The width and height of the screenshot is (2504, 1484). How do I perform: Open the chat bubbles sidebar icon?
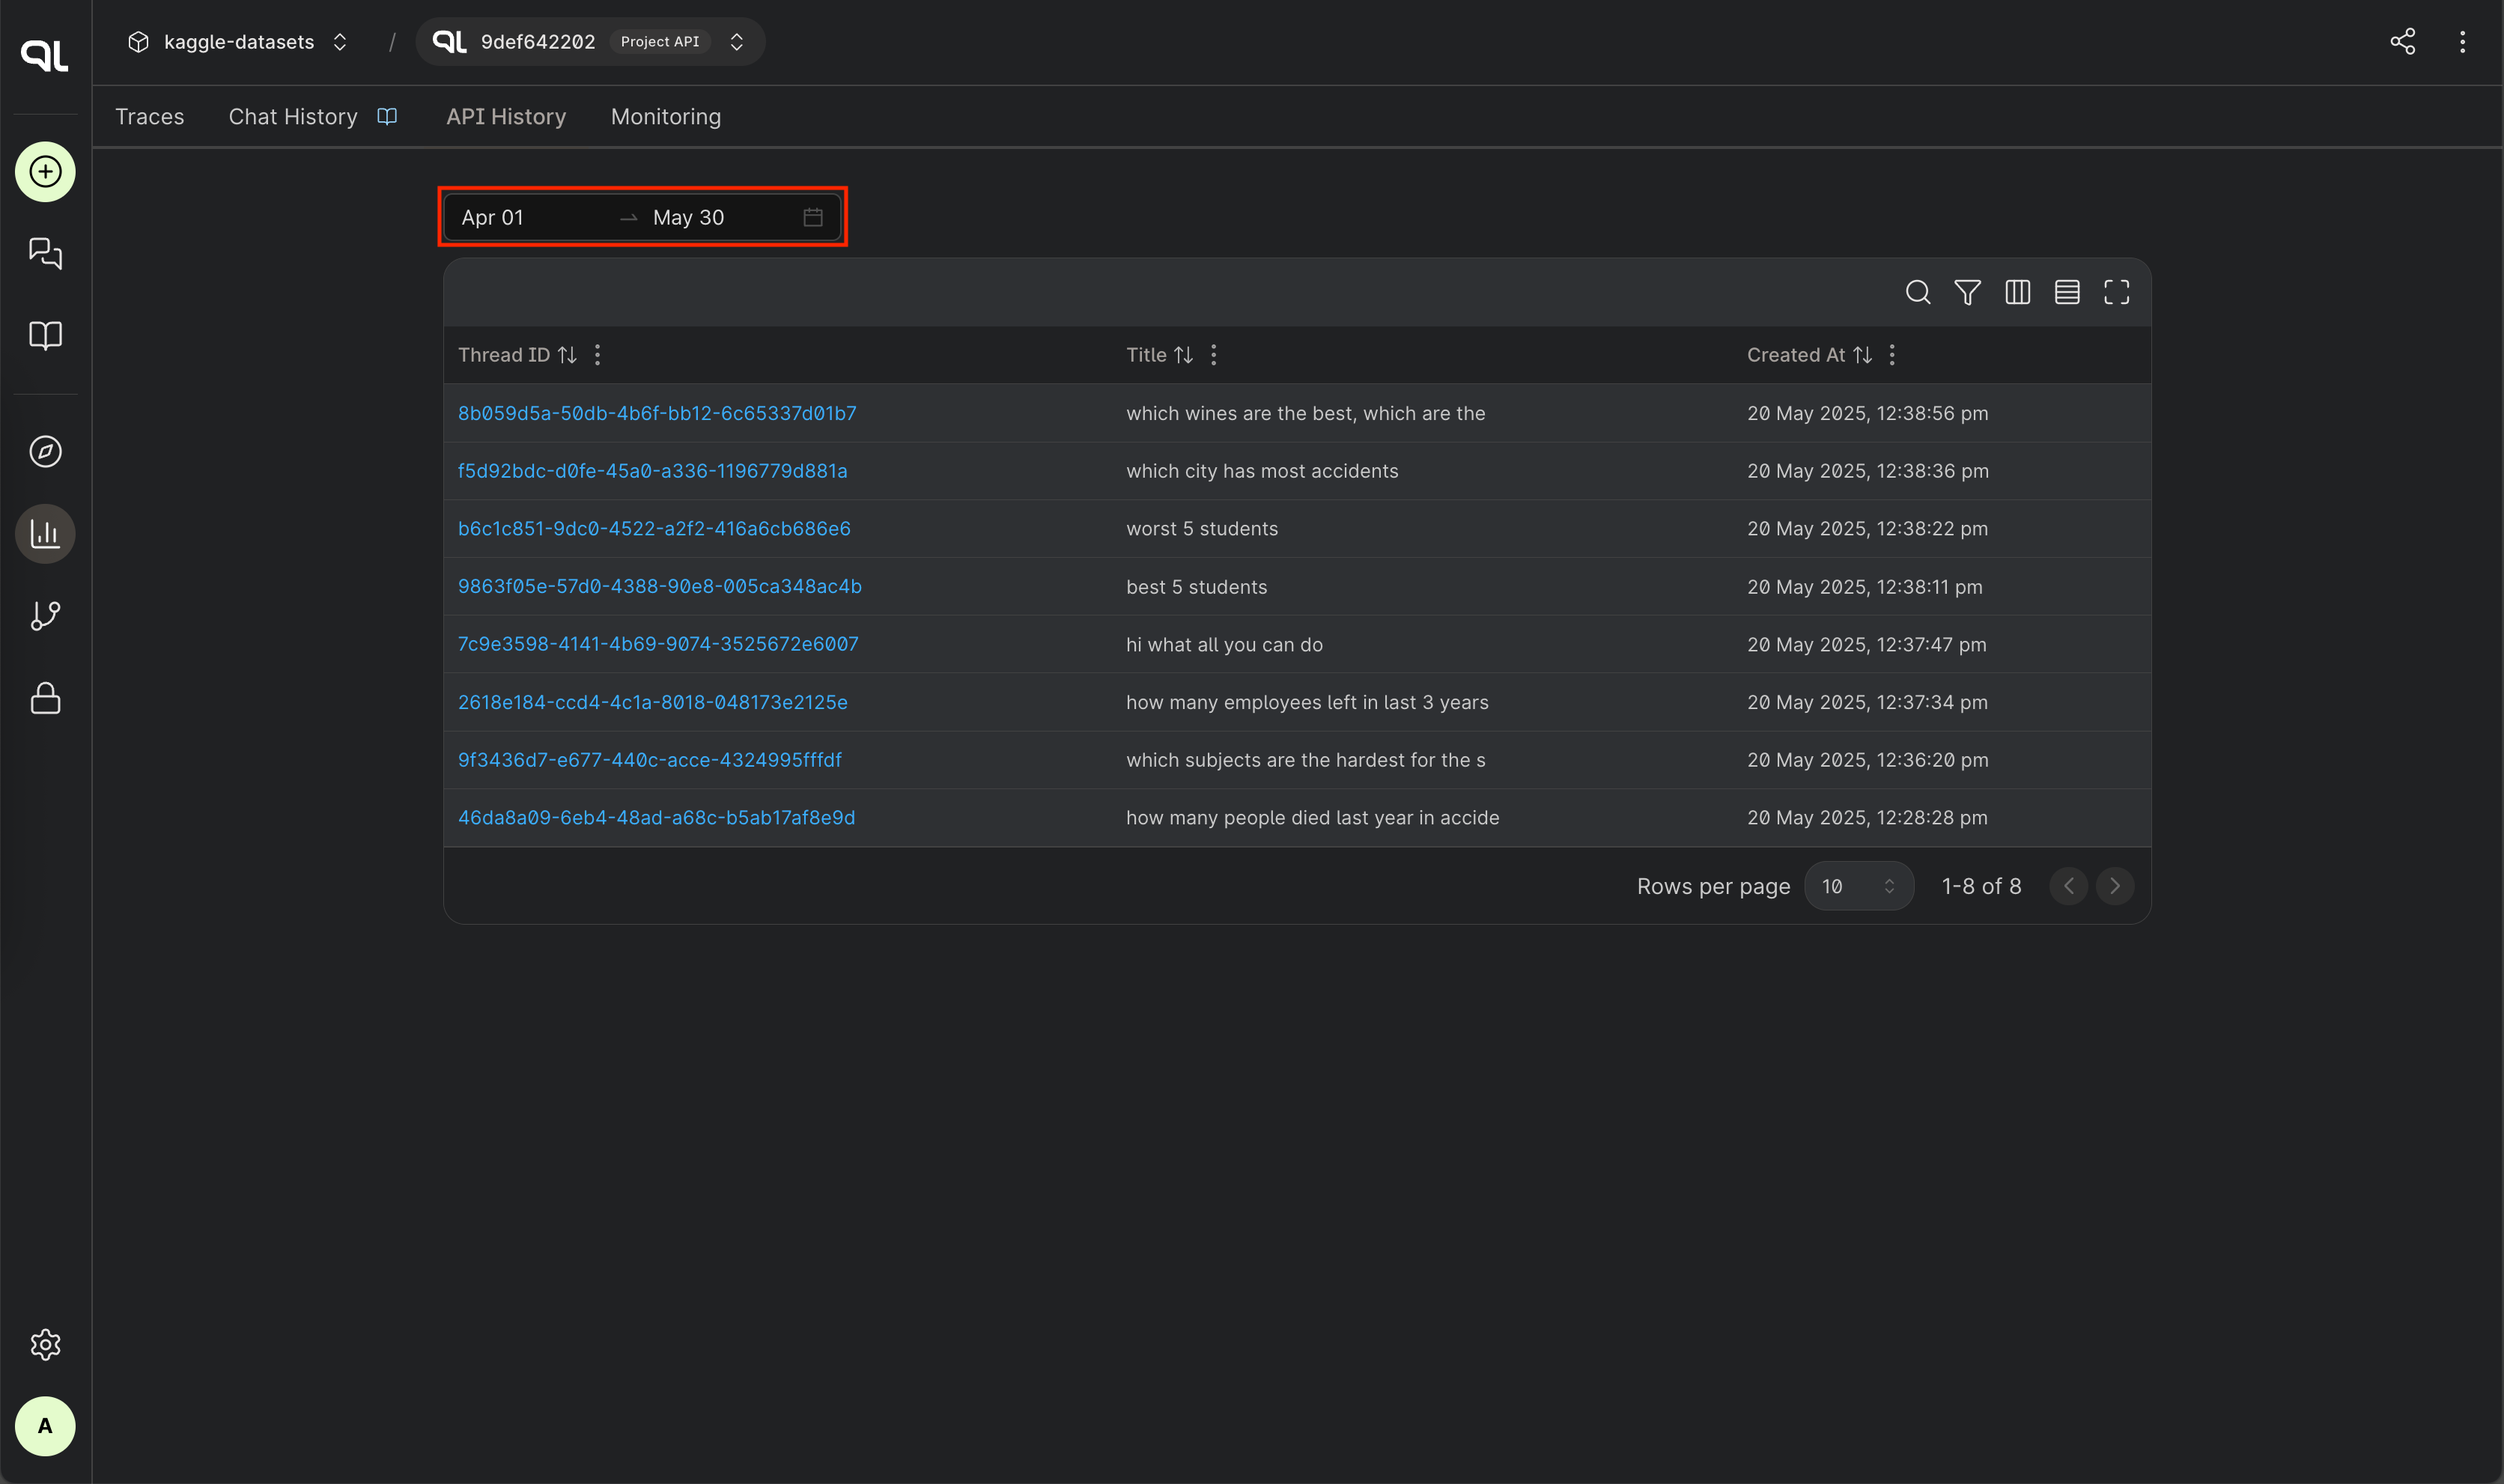(45, 253)
